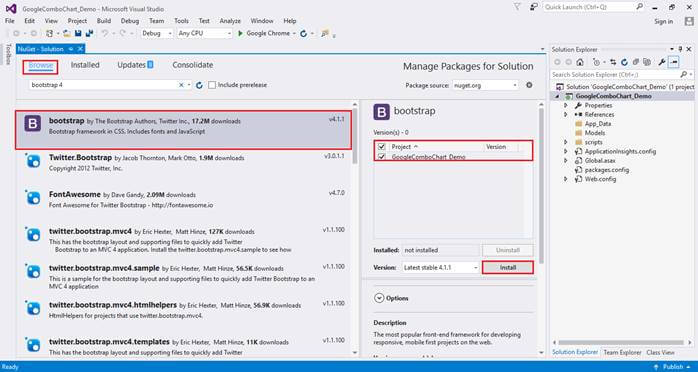The image size is (698, 372).
Task: Click the account avatar icon by Sign in
Action: pyautogui.click(x=689, y=21)
